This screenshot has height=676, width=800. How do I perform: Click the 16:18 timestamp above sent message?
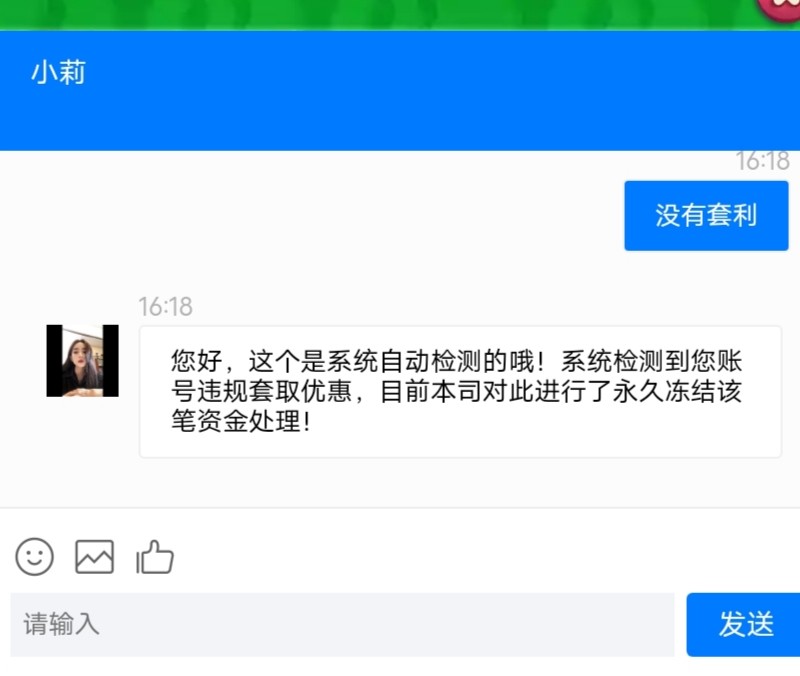[763, 161]
